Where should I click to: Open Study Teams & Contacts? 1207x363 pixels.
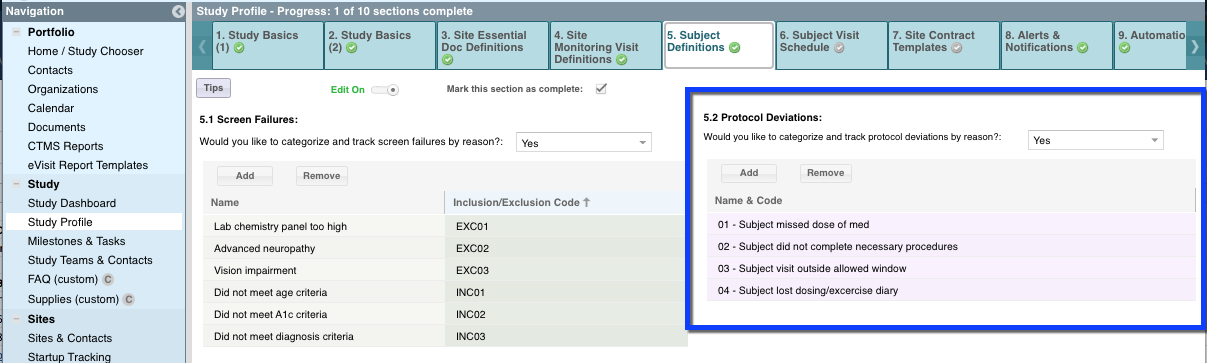pyautogui.click(x=90, y=260)
